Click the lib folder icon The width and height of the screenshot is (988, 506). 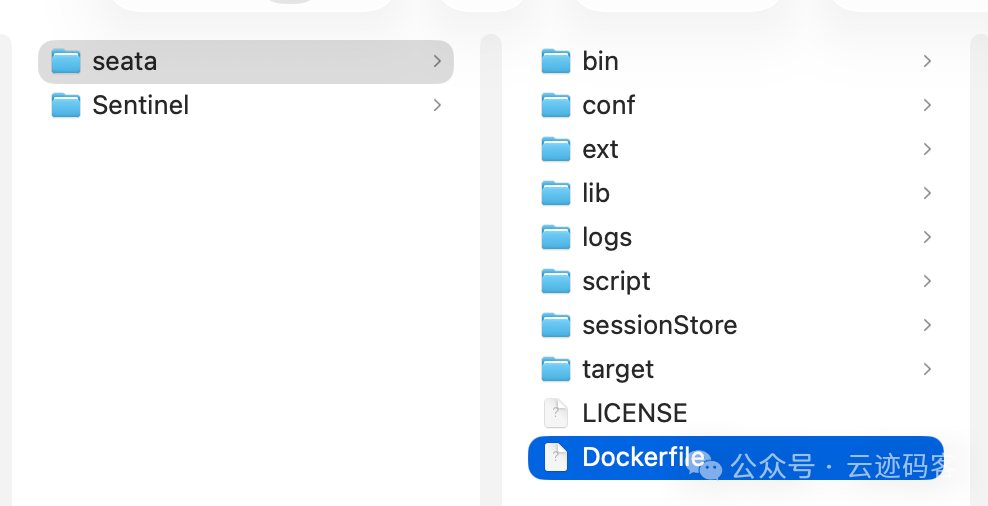click(x=556, y=193)
